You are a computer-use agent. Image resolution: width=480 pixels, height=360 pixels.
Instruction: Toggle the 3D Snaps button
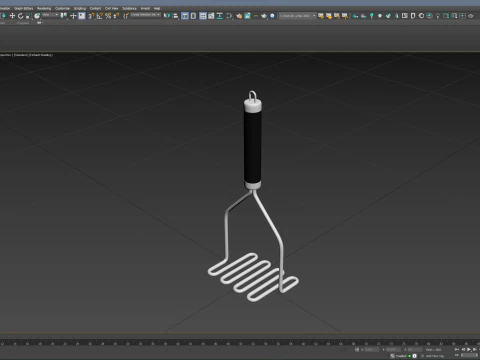tap(91, 16)
